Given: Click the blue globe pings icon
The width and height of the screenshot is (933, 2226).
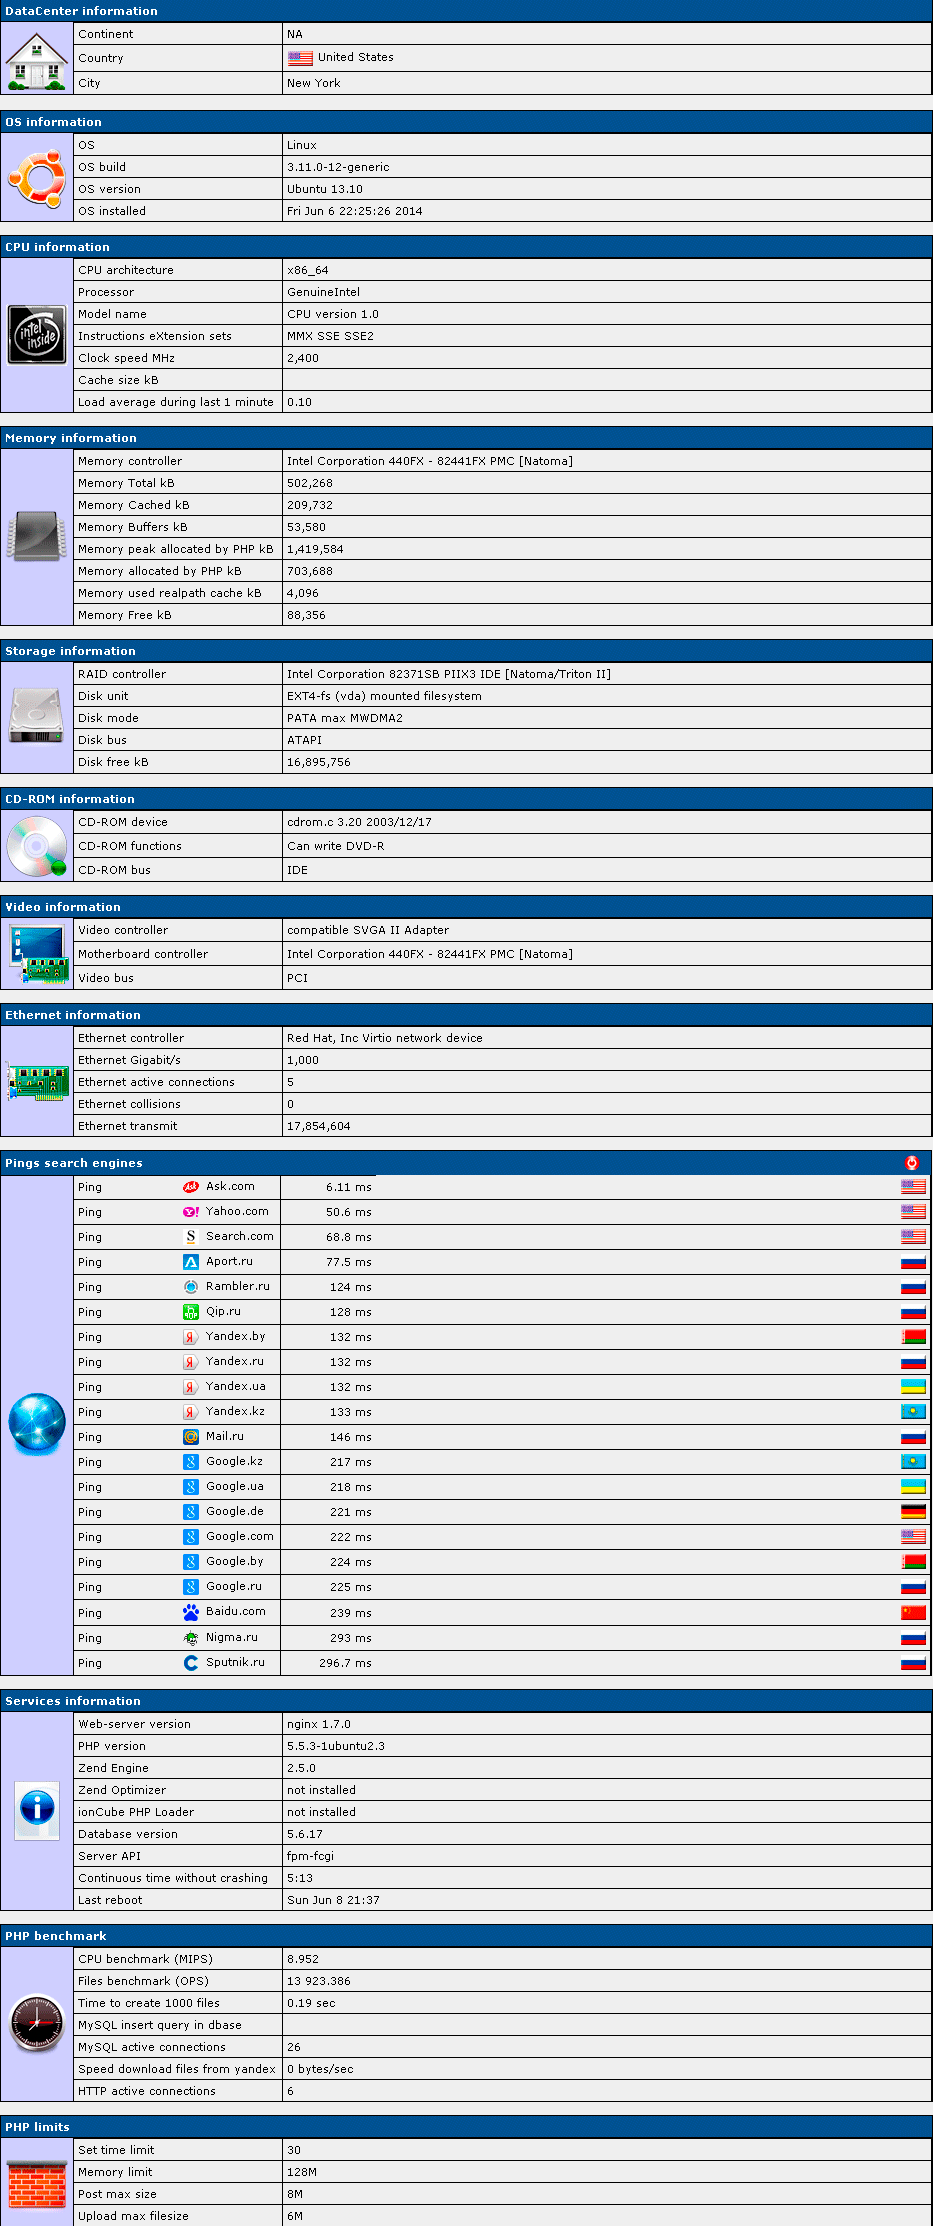Looking at the screenshot, I should [37, 1424].
